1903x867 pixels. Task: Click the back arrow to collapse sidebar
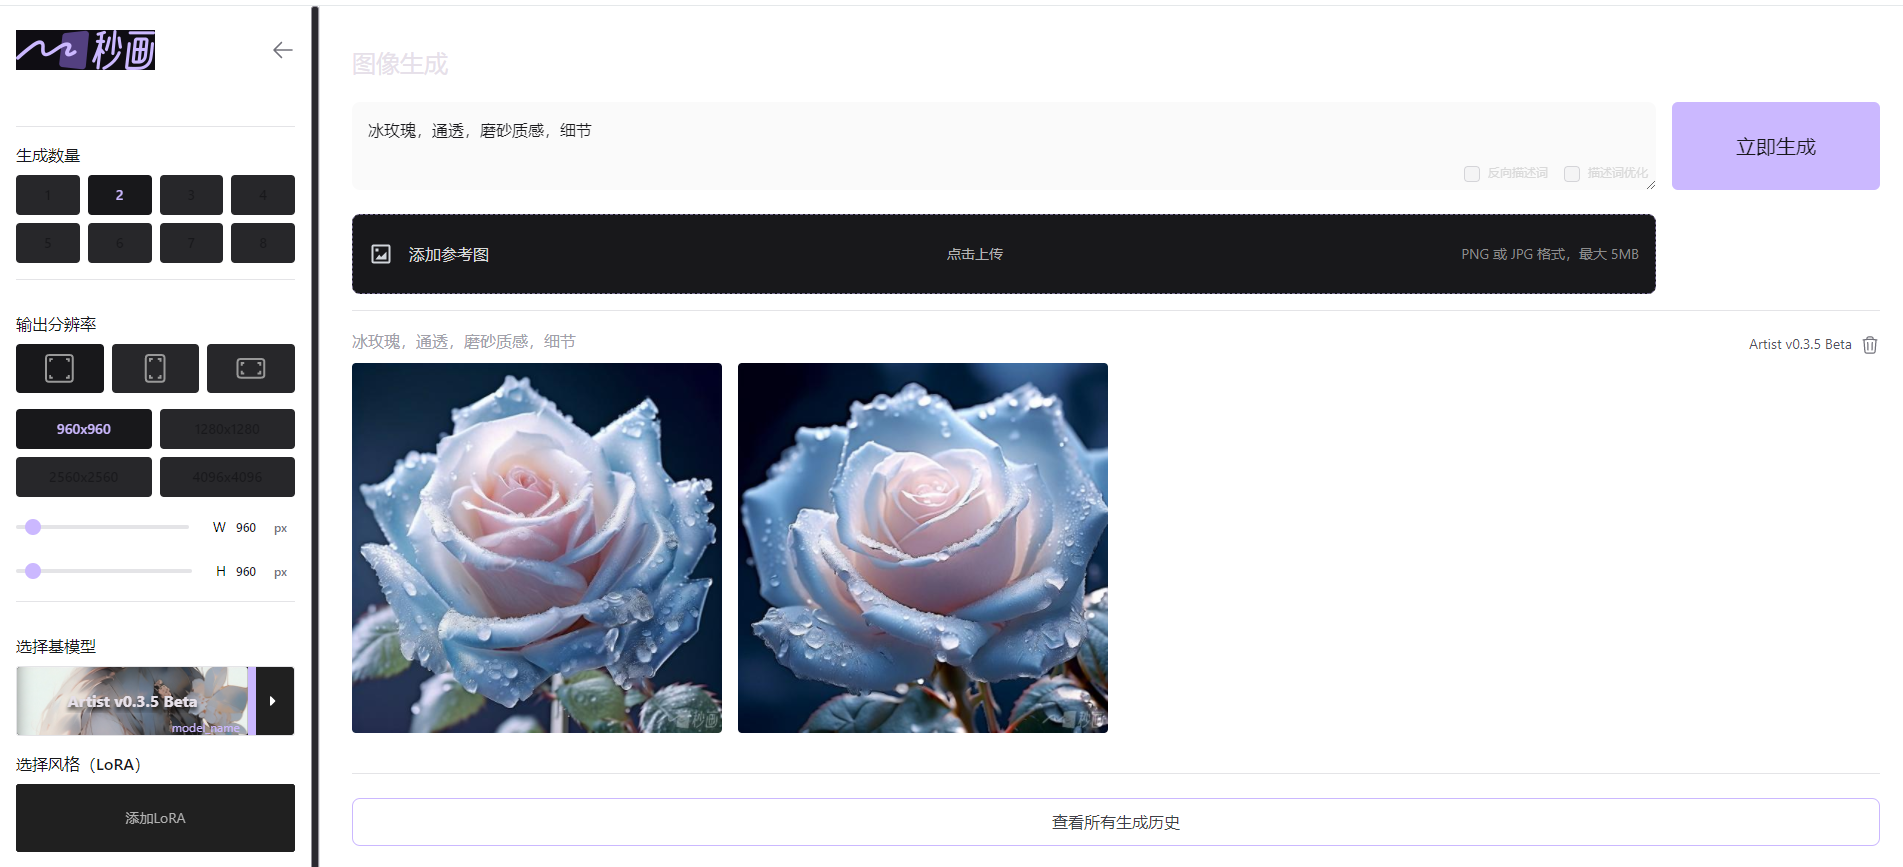(282, 50)
